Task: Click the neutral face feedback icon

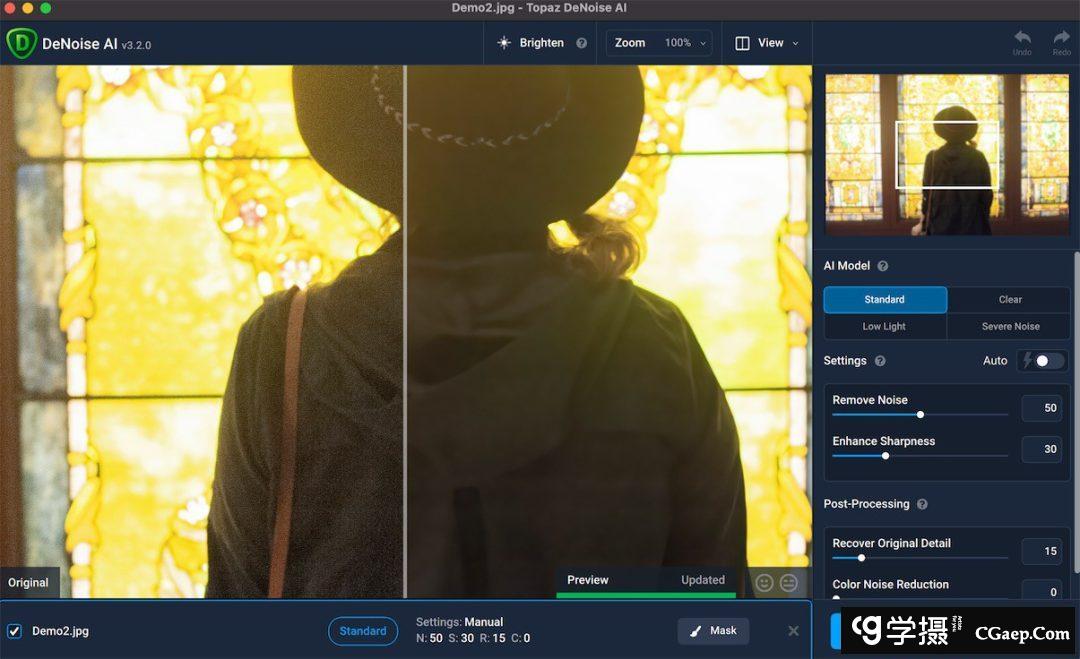Action: point(789,582)
